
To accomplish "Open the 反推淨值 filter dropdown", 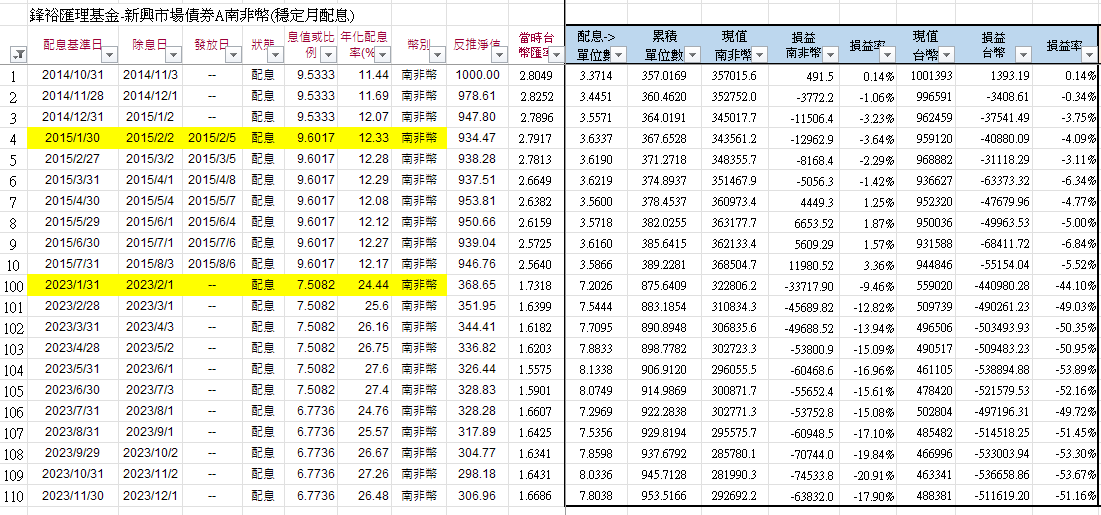I will coord(502,54).
